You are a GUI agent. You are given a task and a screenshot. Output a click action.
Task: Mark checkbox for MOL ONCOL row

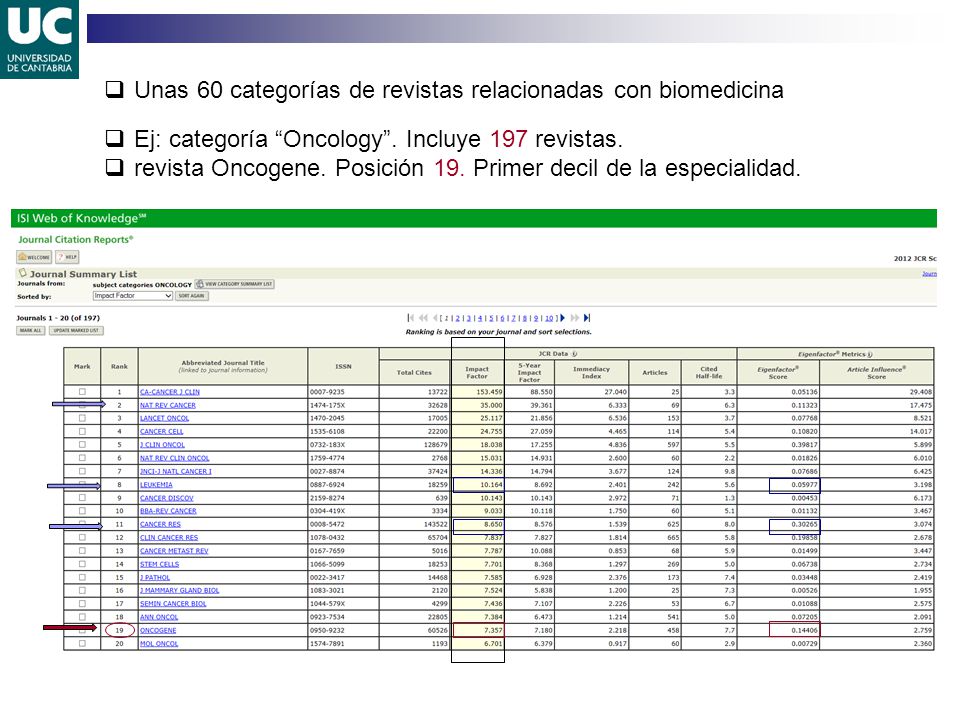click(x=82, y=643)
